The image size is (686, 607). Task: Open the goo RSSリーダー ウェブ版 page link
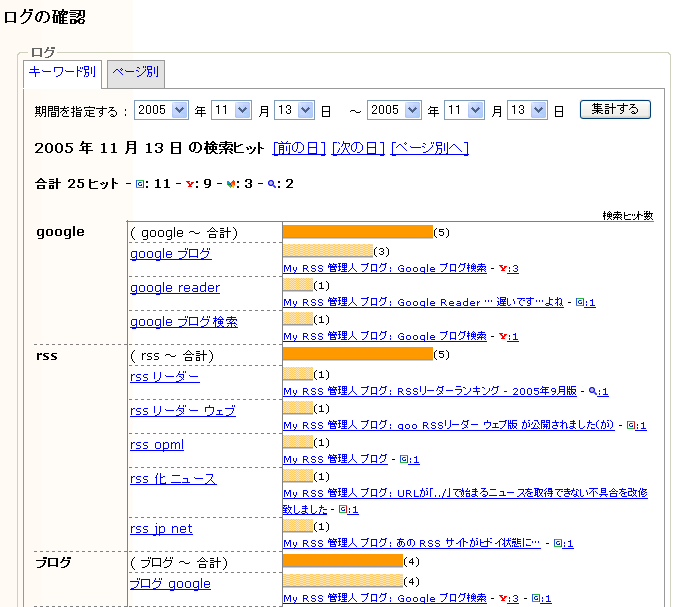(448, 426)
